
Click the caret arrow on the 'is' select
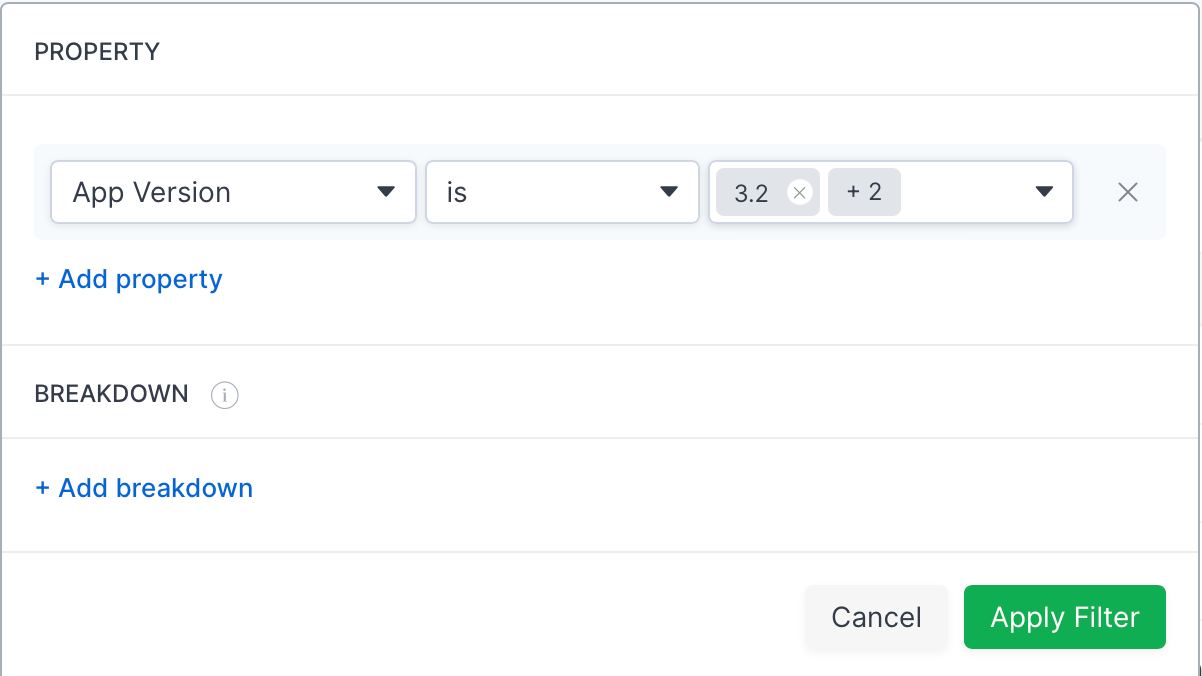pos(669,192)
